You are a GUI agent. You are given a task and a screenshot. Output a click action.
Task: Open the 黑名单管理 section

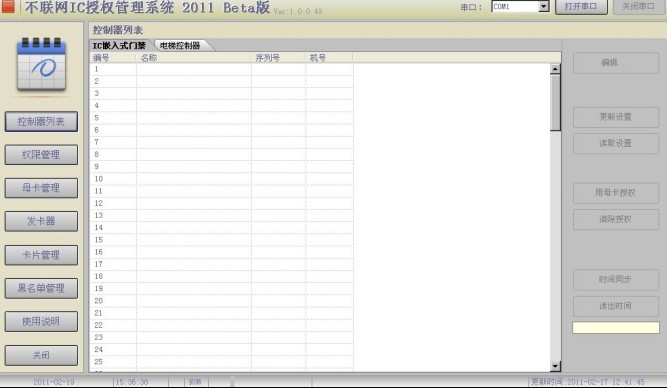pyautogui.click(x=41, y=288)
